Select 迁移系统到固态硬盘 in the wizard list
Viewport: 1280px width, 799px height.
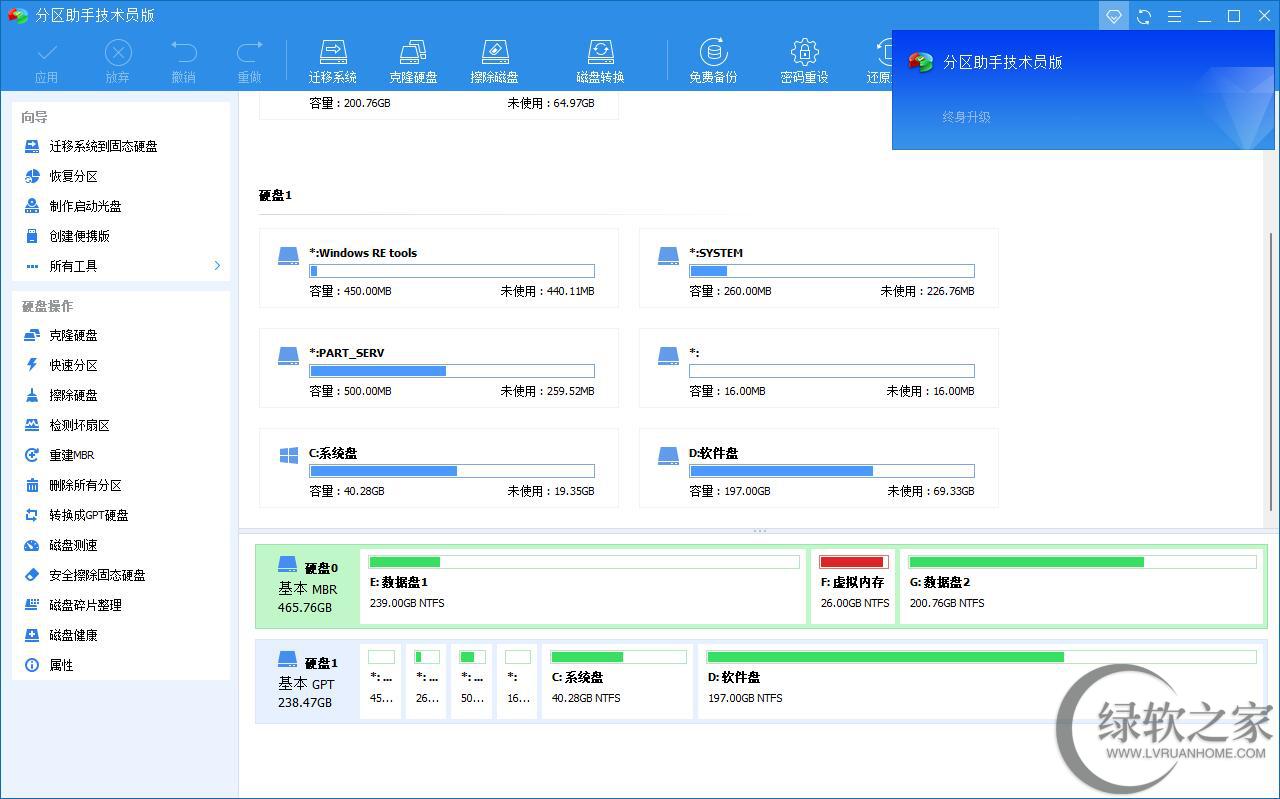(103, 146)
